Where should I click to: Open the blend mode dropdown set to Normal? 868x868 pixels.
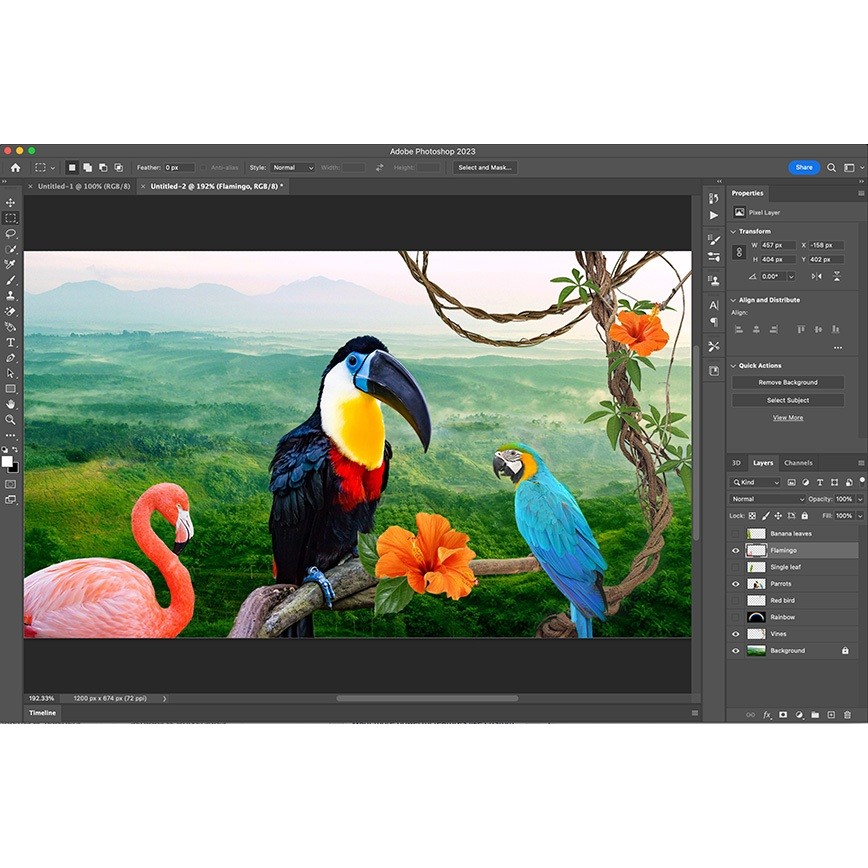click(x=765, y=499)
